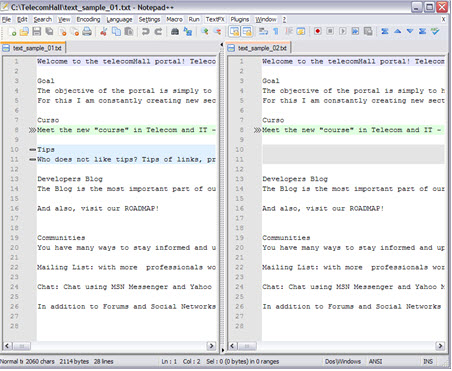Open the Replace tool icon
The height and width of the screenshot is (371, 452).
(x=188, y=32)
